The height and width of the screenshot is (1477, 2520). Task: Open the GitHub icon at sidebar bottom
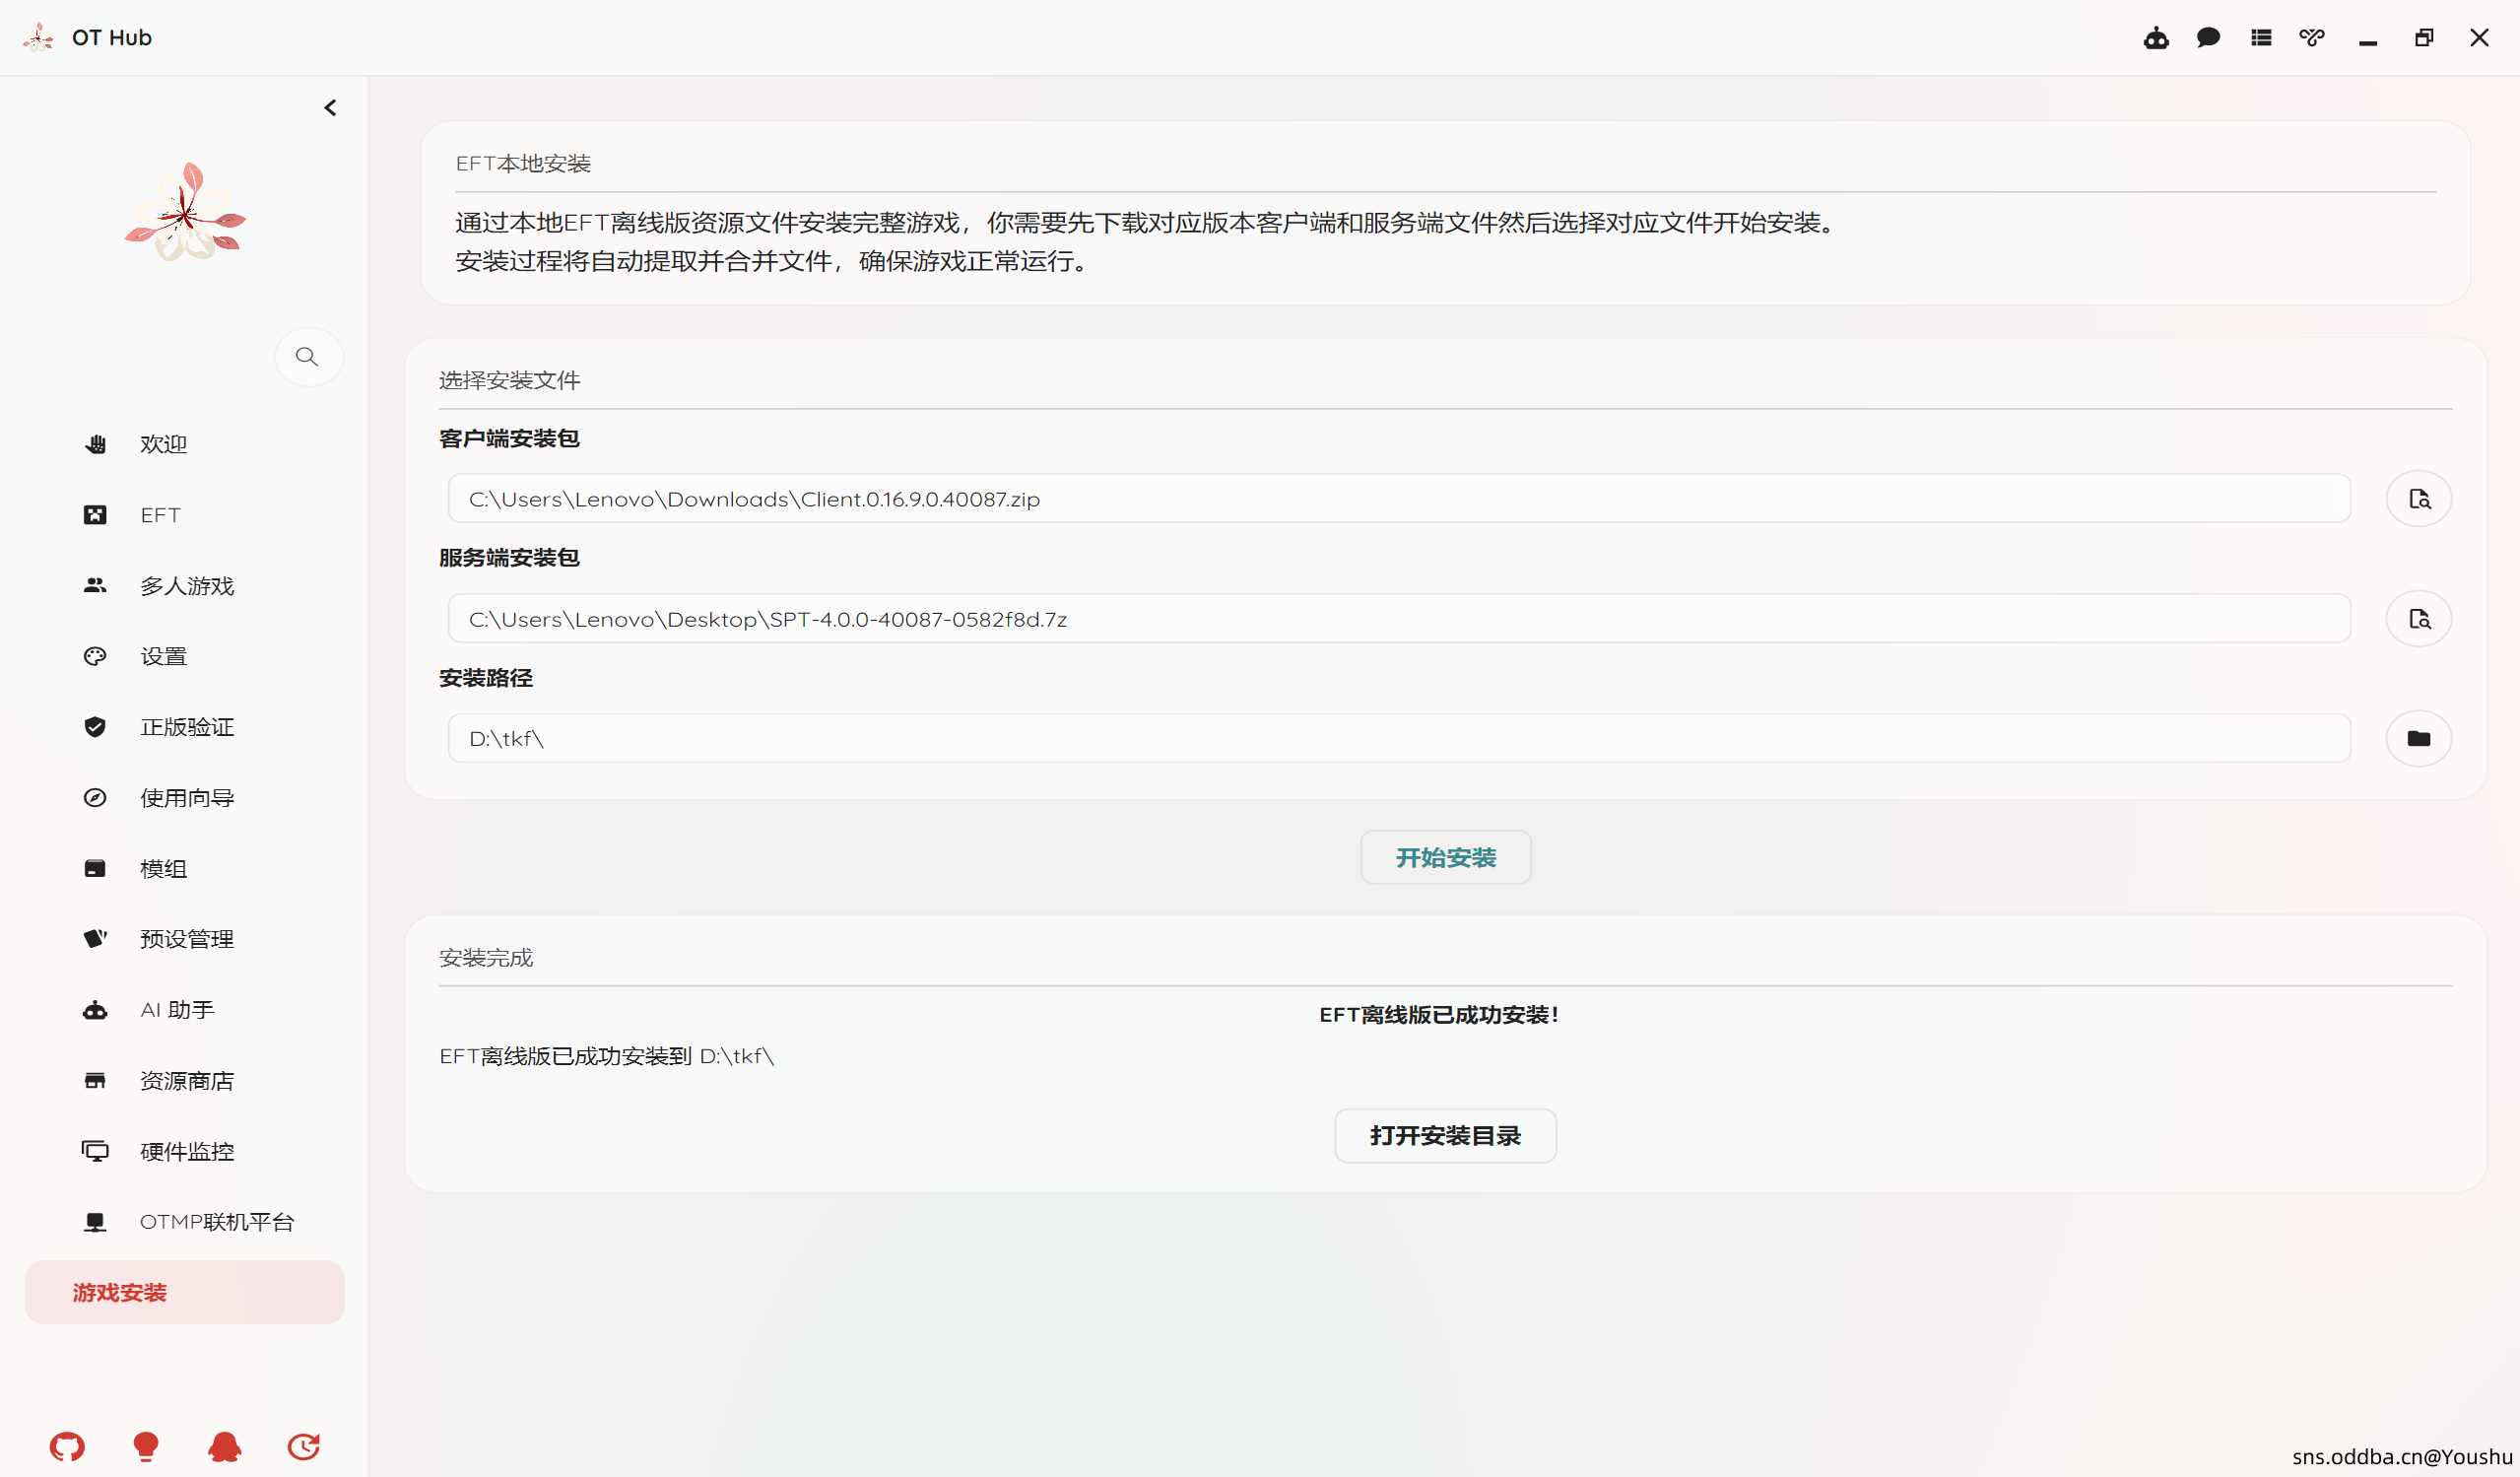pos(67,1445)
